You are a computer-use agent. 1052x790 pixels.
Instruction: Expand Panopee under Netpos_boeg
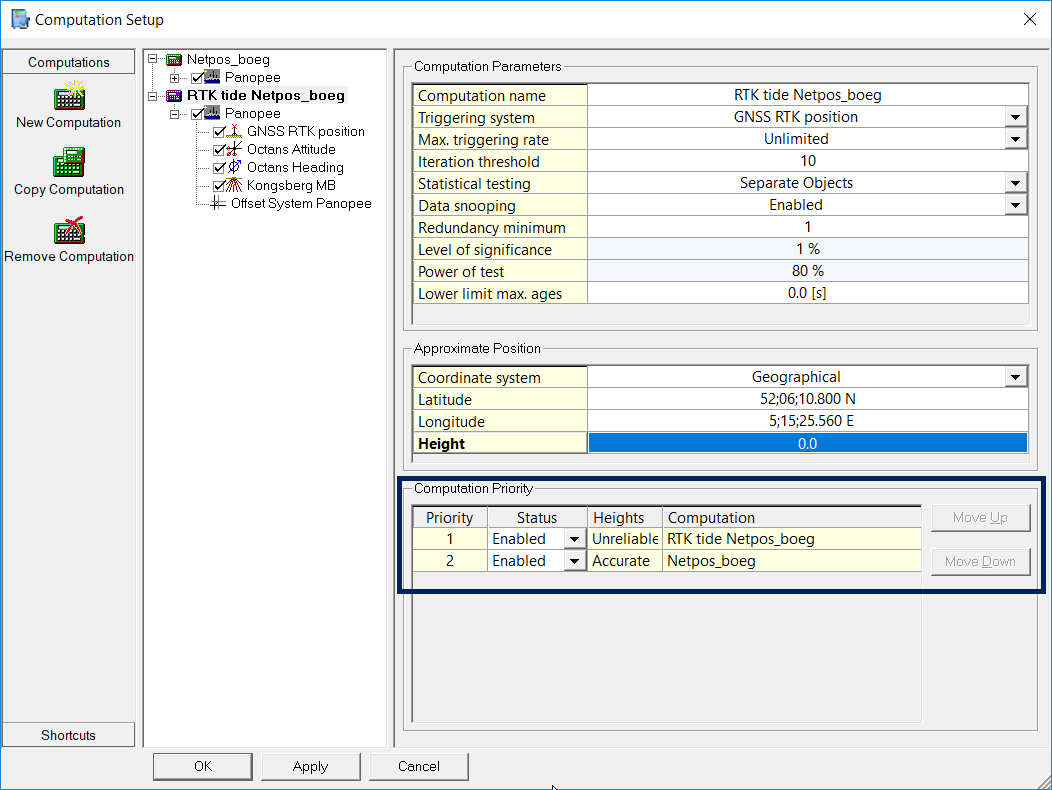[x=175, y=78]
